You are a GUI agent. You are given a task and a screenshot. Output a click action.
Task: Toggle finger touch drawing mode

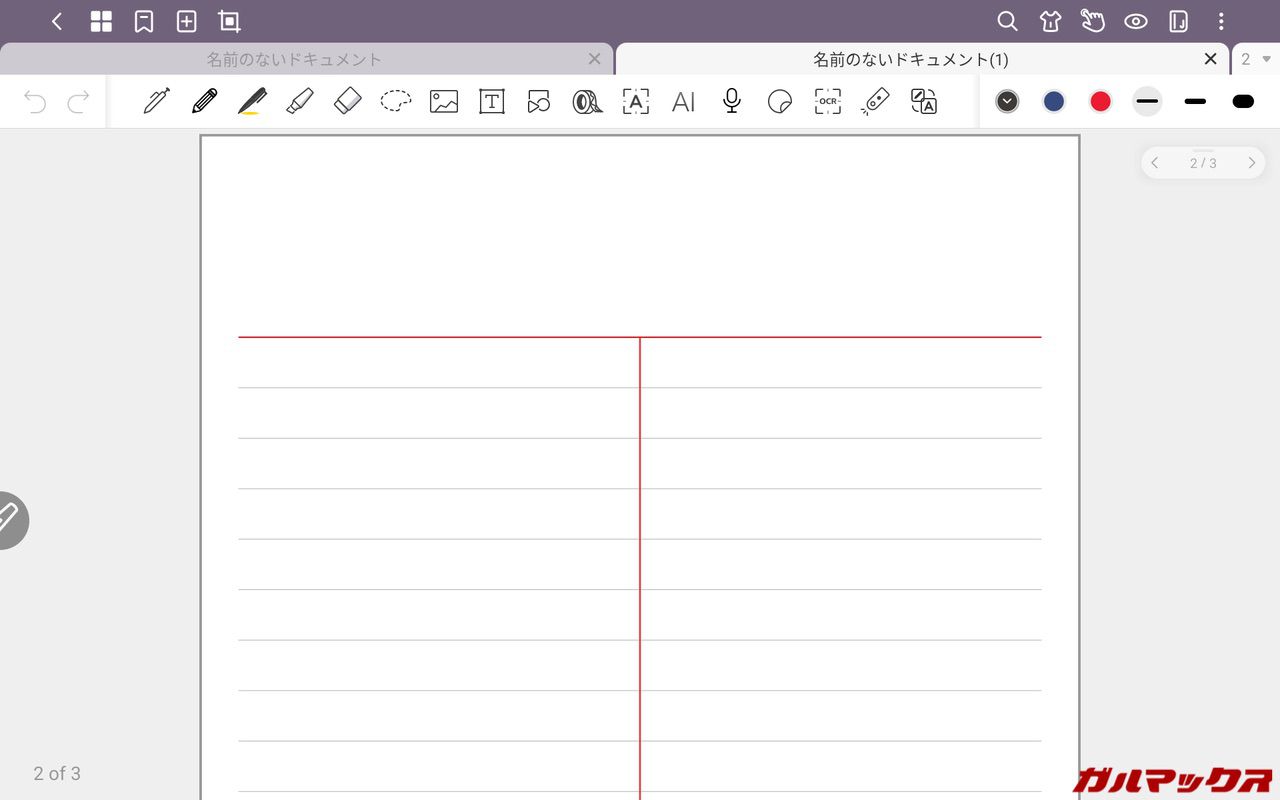1092,21
